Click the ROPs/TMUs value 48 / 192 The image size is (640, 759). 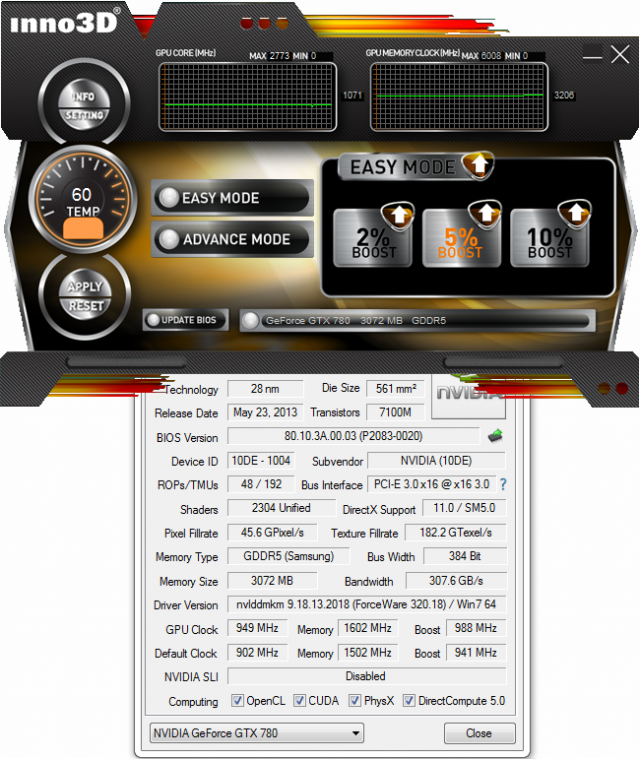pos(261,484)
